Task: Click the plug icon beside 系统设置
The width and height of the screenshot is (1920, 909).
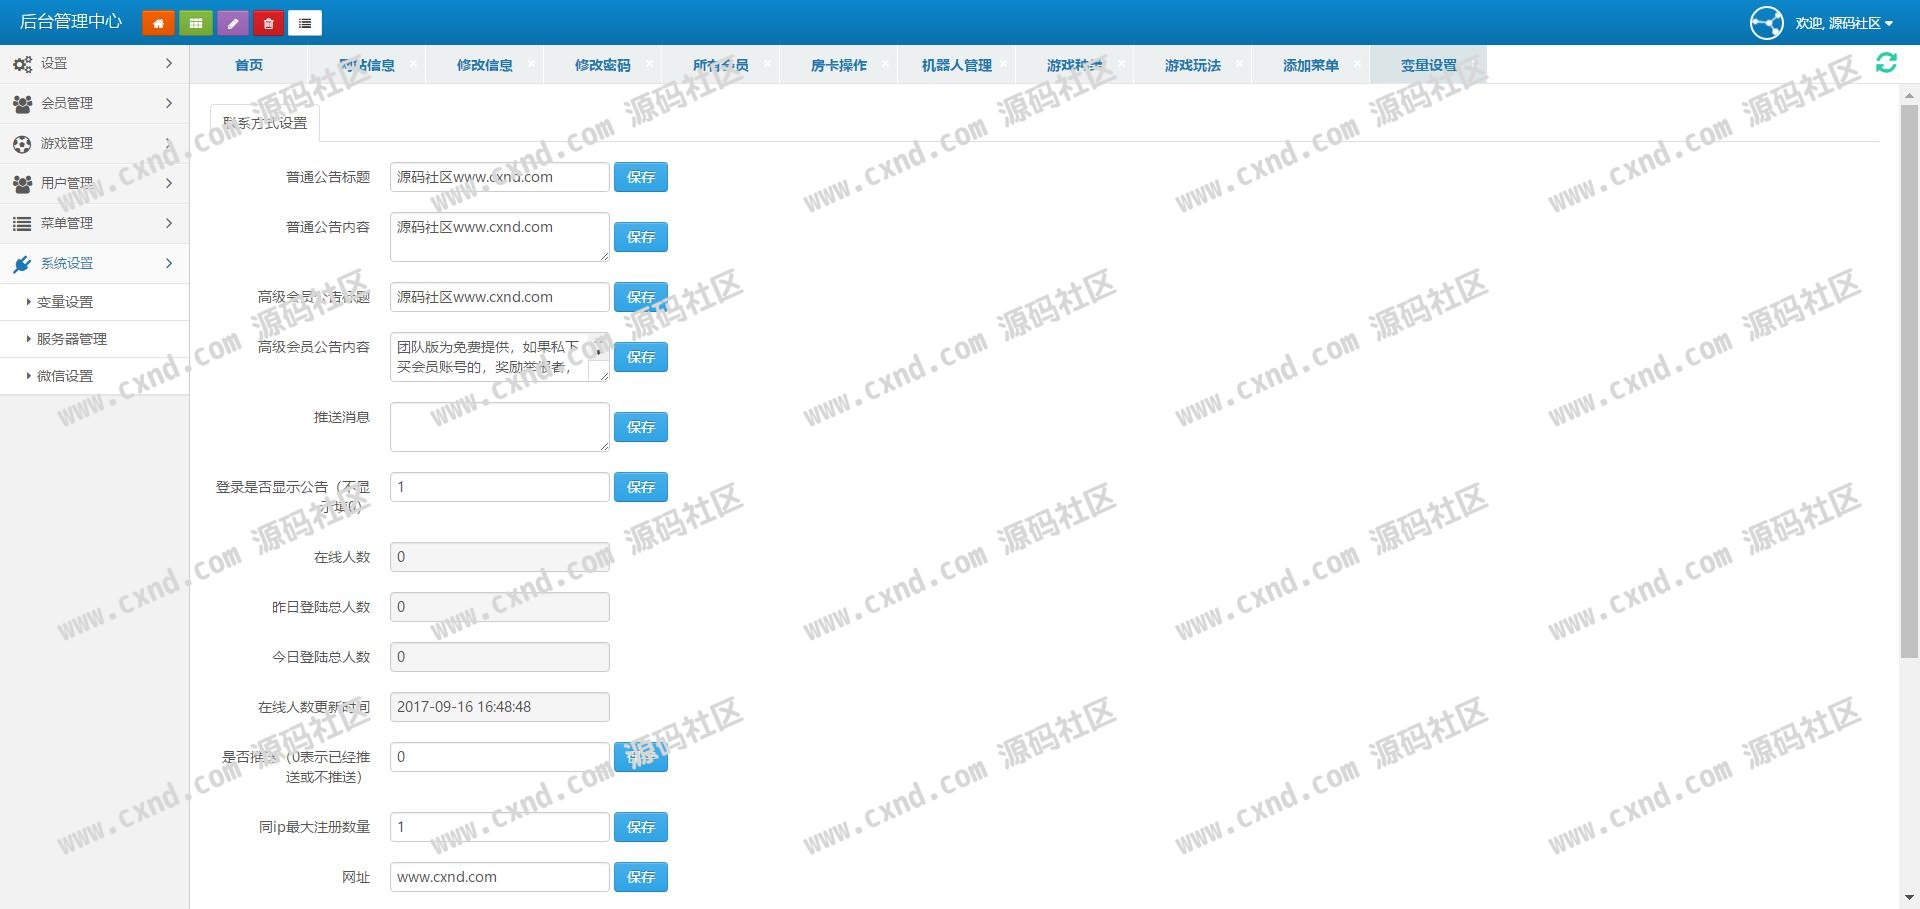Action: 22,264
